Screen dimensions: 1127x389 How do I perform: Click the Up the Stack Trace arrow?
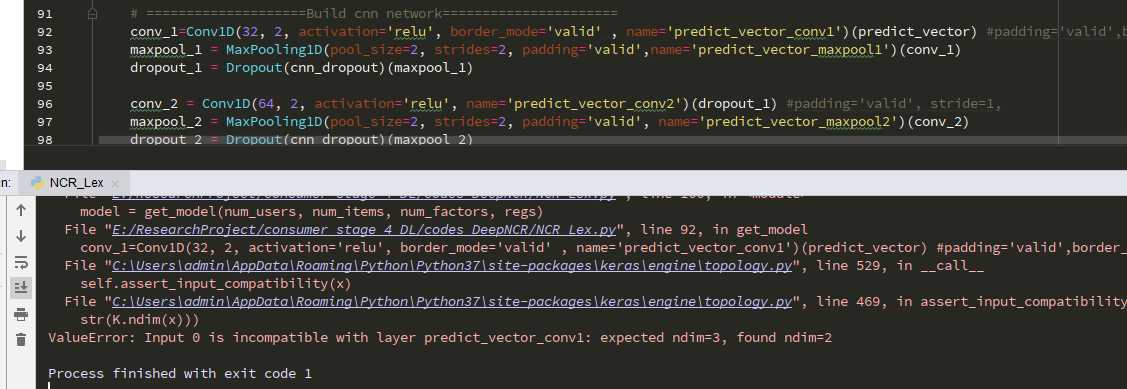coord(21,210)
